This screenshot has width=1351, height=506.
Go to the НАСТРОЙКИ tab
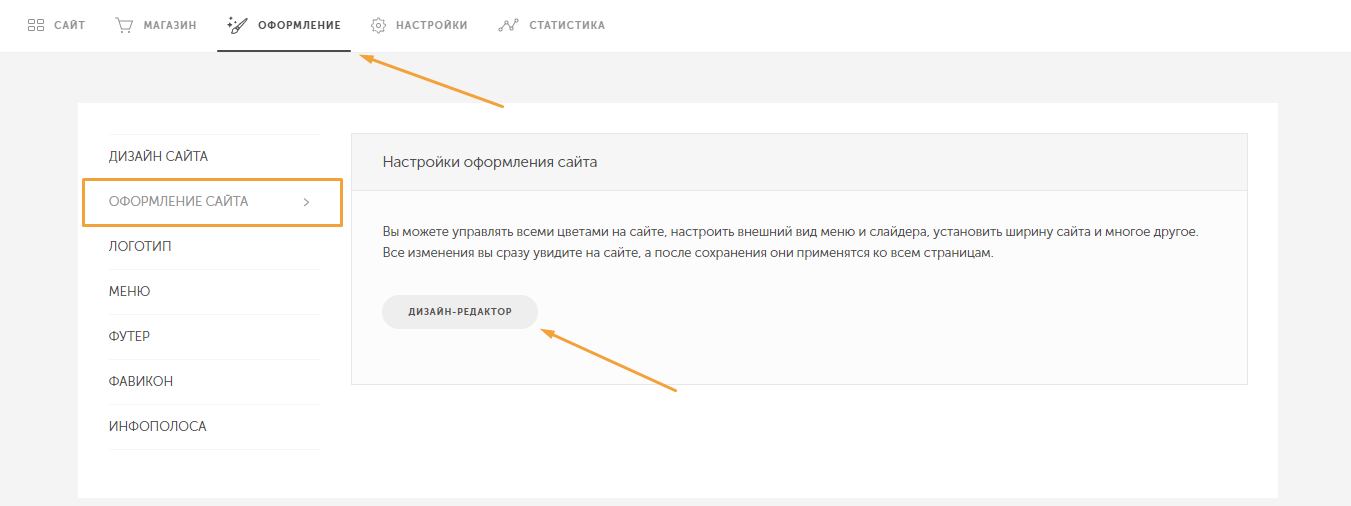point(419,25)
